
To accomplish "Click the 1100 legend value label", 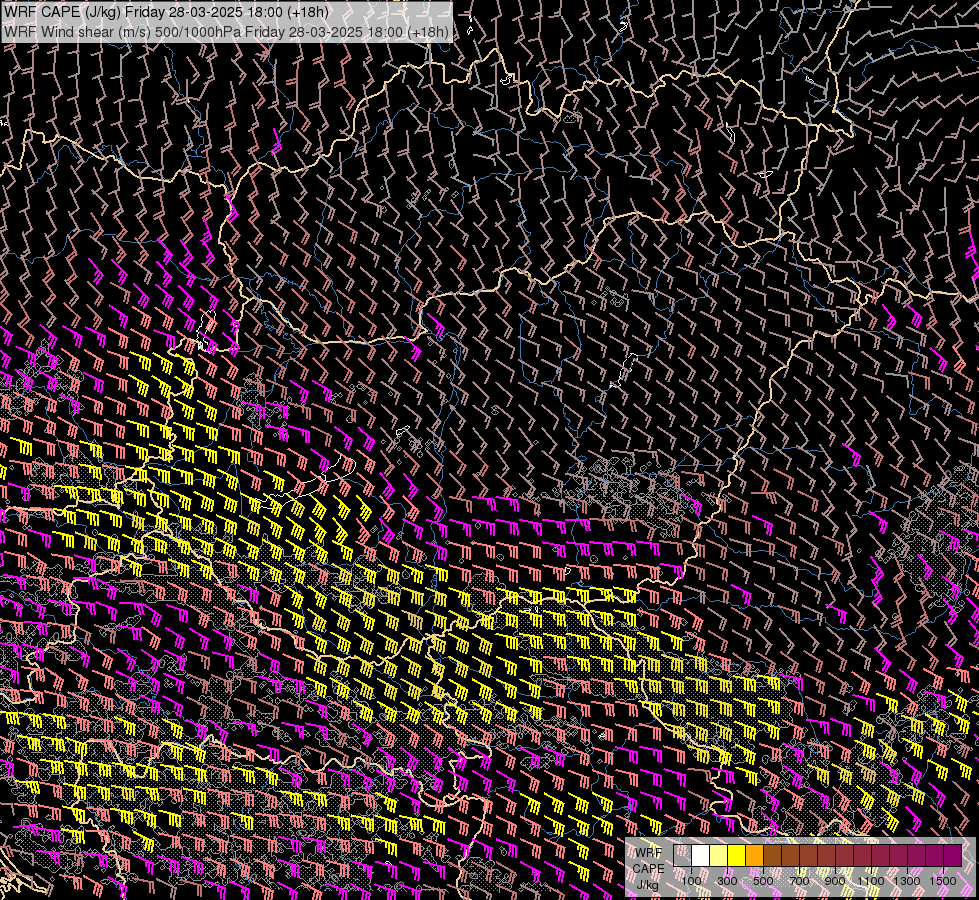I will coord(870,881).
